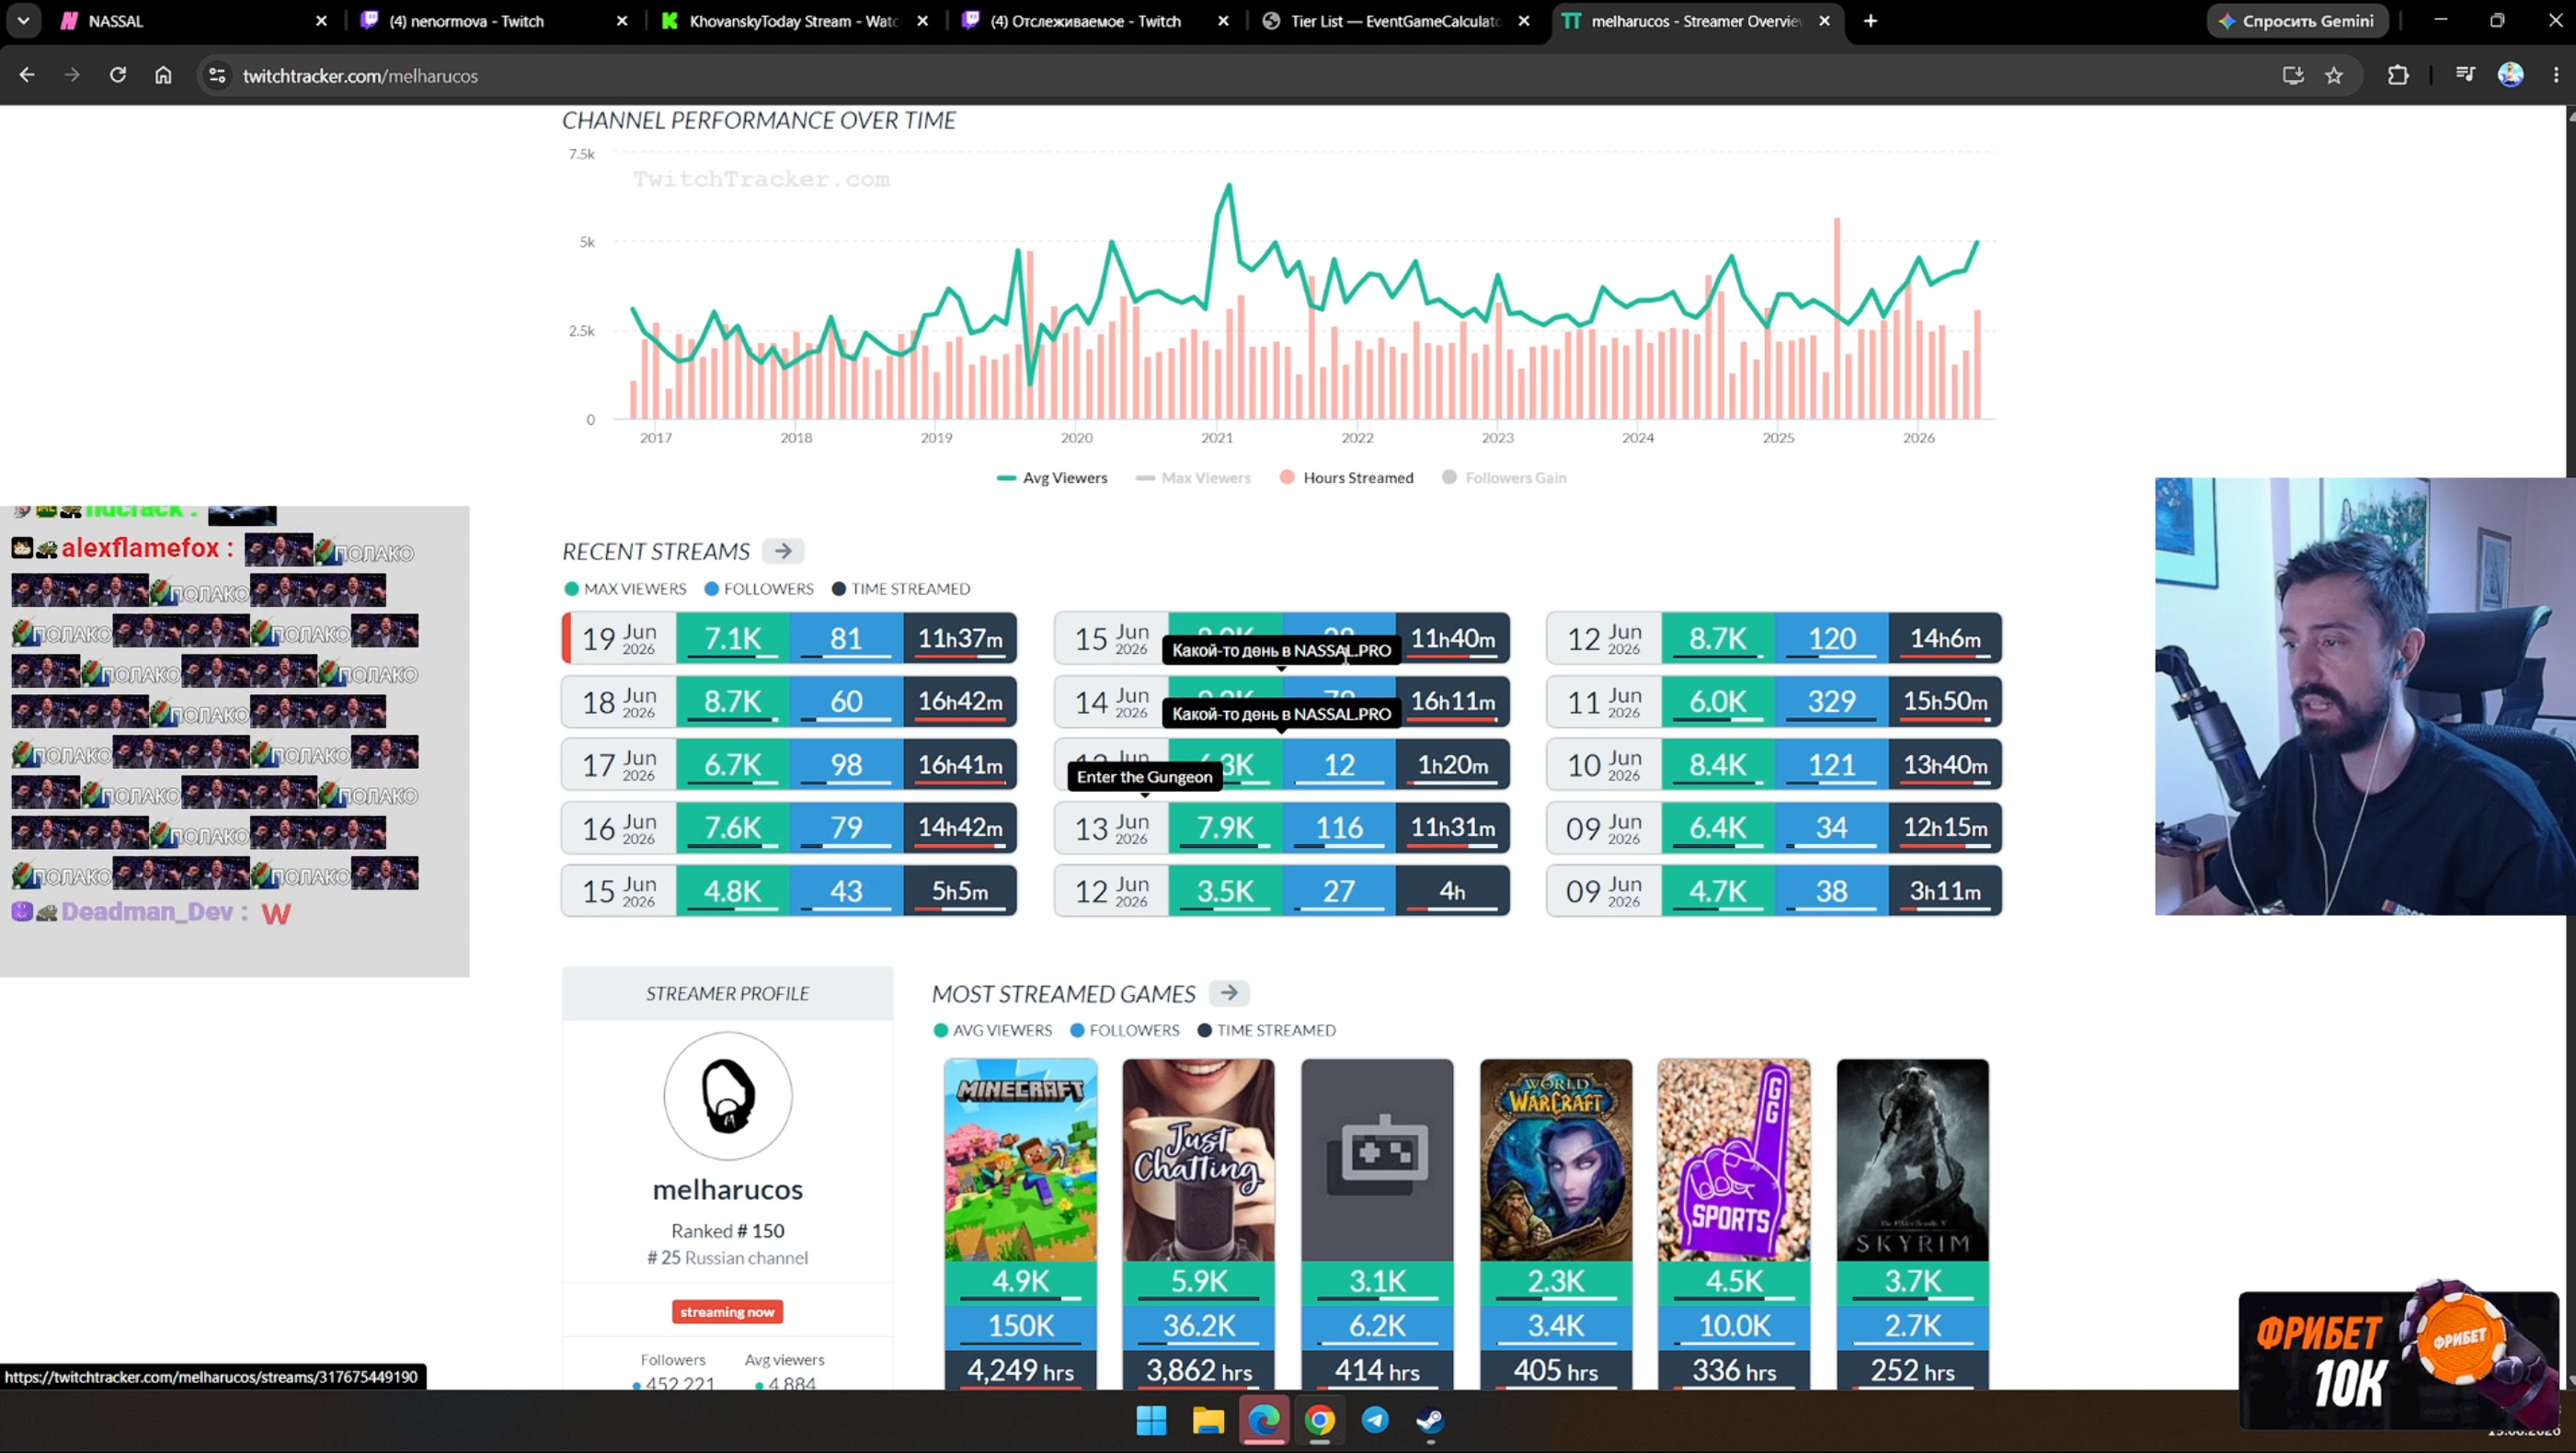The image size is (2576, 1453).
Task: Open the tab search dropdown arrow
Action: (23, 21)
